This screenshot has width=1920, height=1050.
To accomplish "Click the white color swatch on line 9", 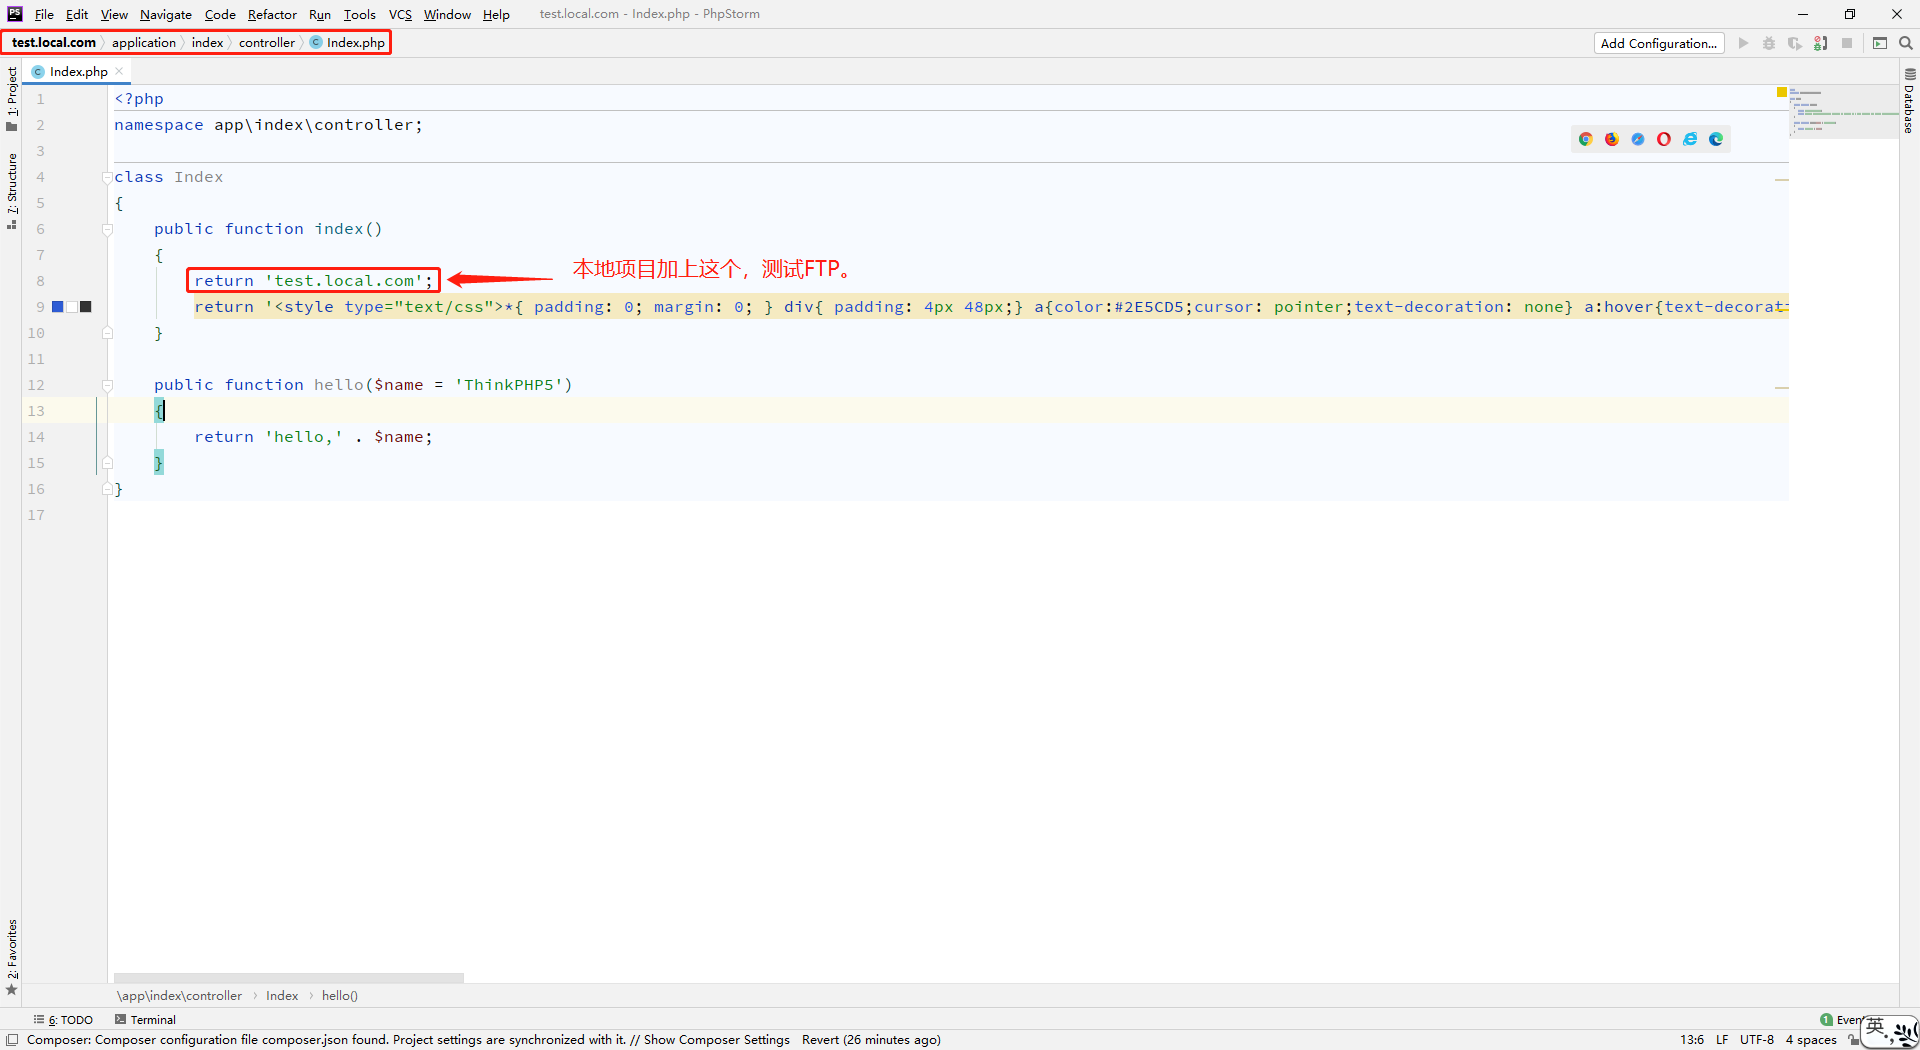I will (72, 307).
